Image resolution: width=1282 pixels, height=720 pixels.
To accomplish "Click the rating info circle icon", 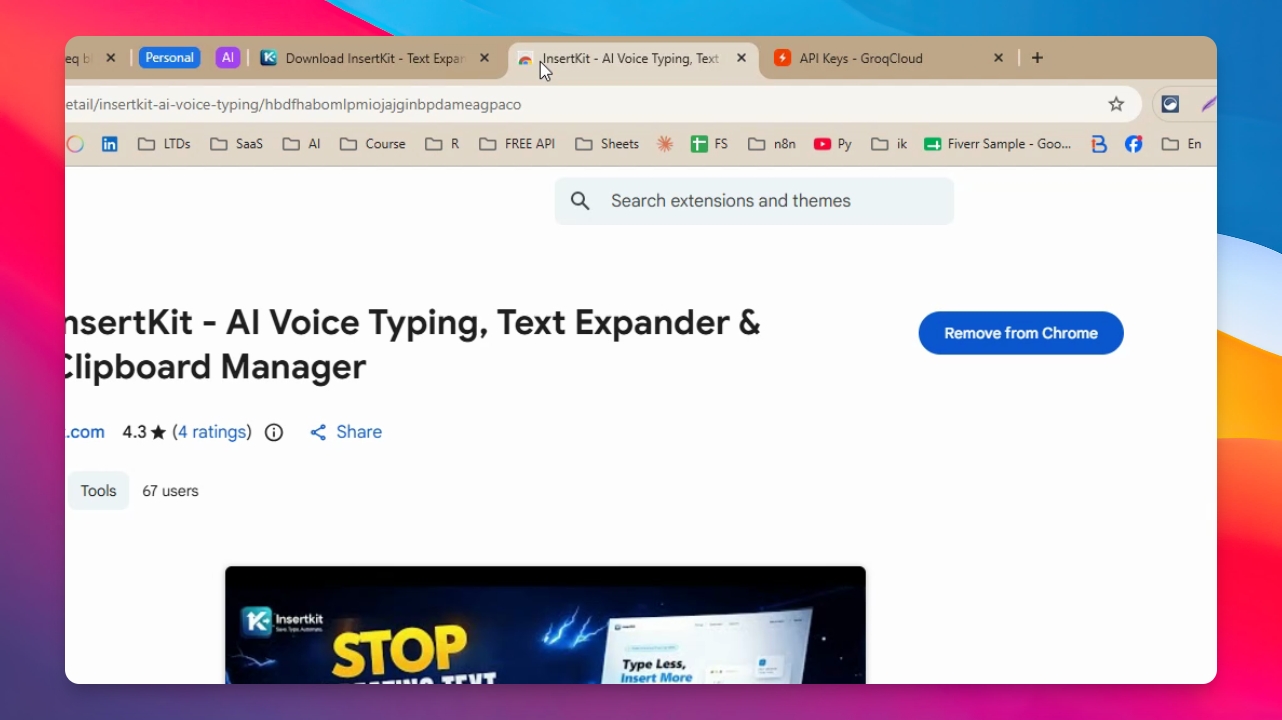I will pos(274,432).
